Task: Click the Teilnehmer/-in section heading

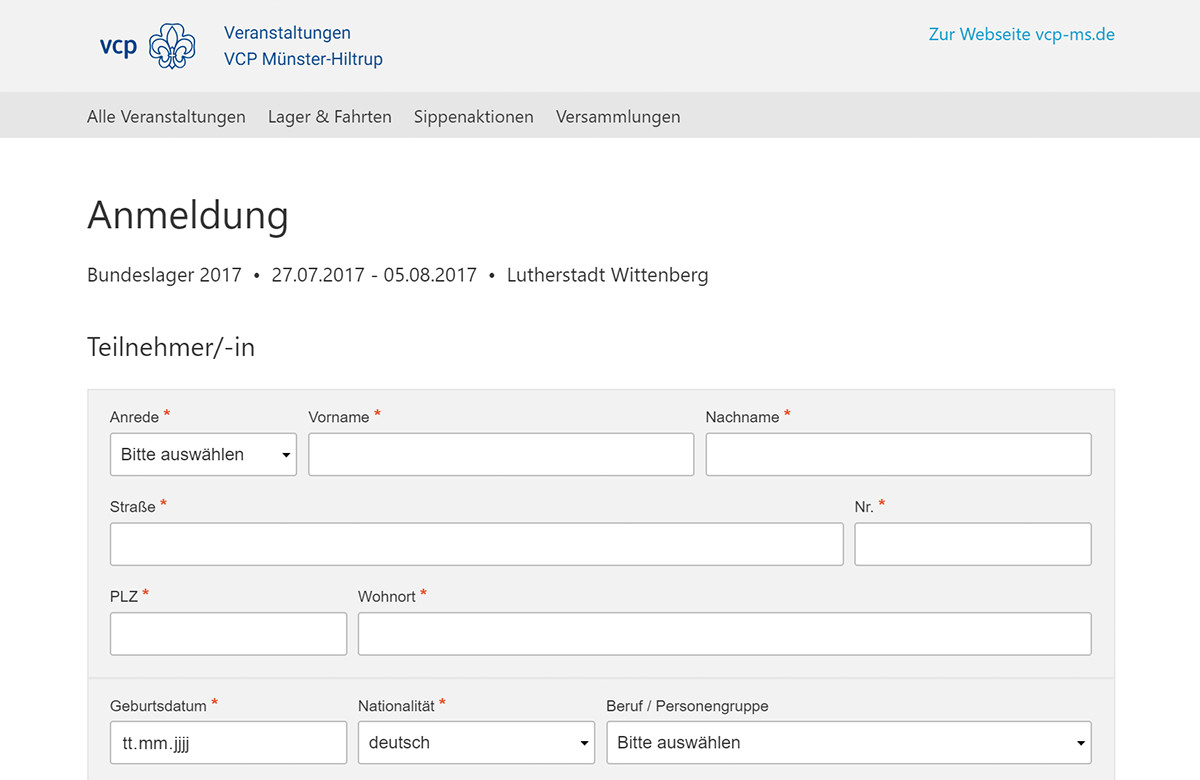Action: click(171, 347)
